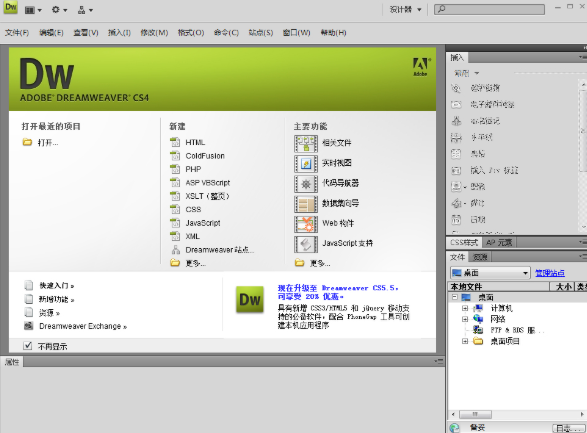Create a new ColdFusion document

197,156
